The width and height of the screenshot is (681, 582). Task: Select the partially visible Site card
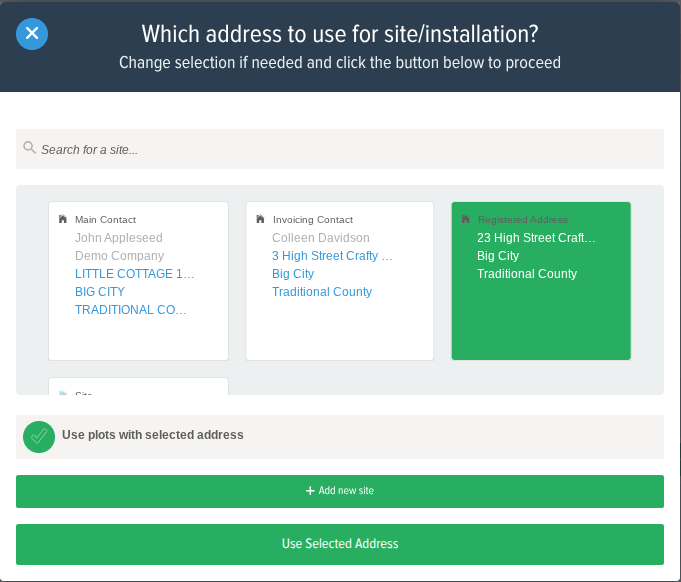(138, 387)
